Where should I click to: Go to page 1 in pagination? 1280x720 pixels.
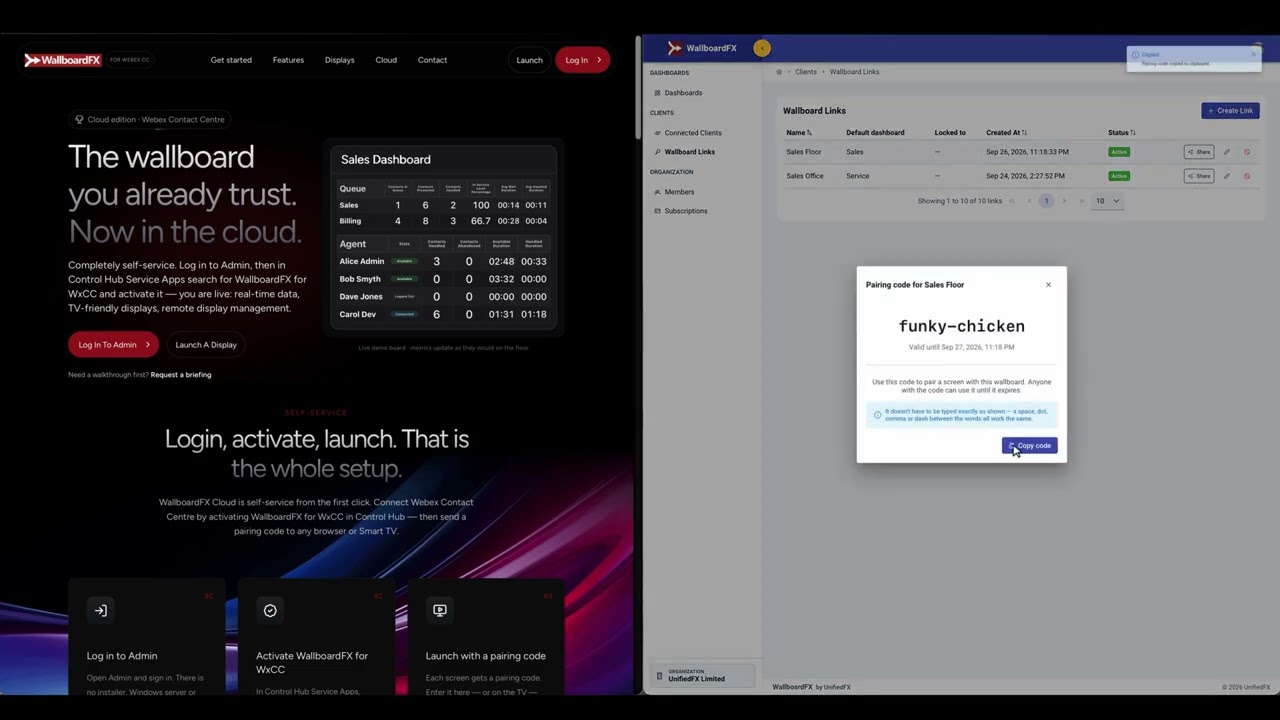tap(1046, 201)
